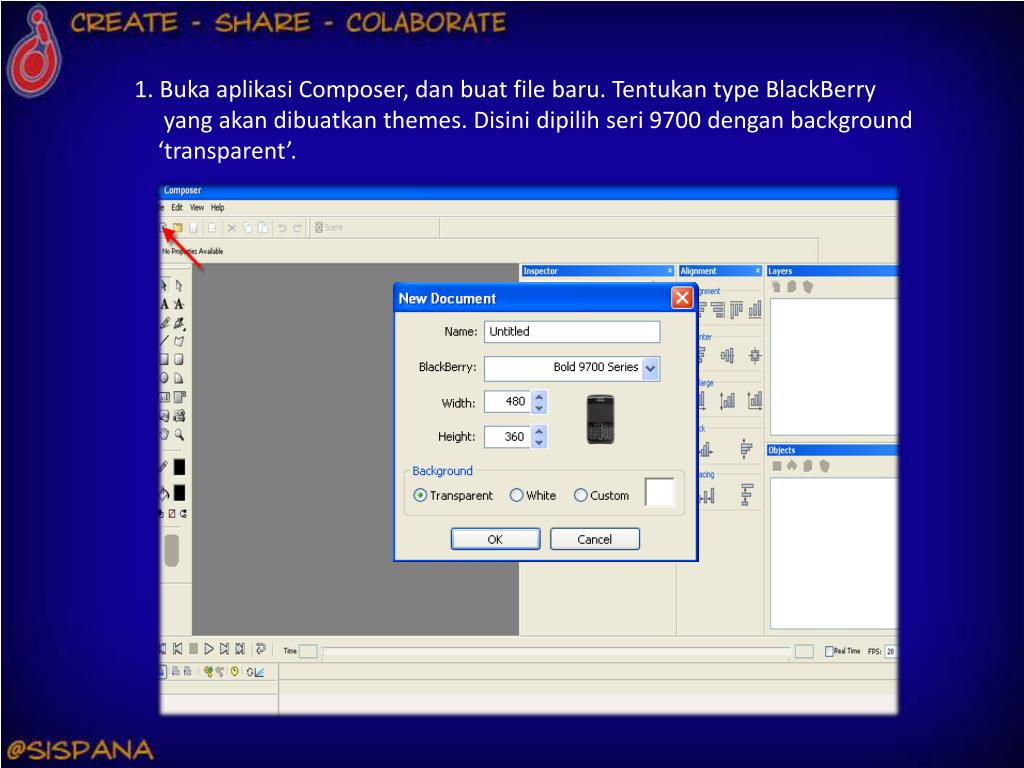Decrease the Width value
The height and width of the screenshot is (768, 1024).
(539, 408)
